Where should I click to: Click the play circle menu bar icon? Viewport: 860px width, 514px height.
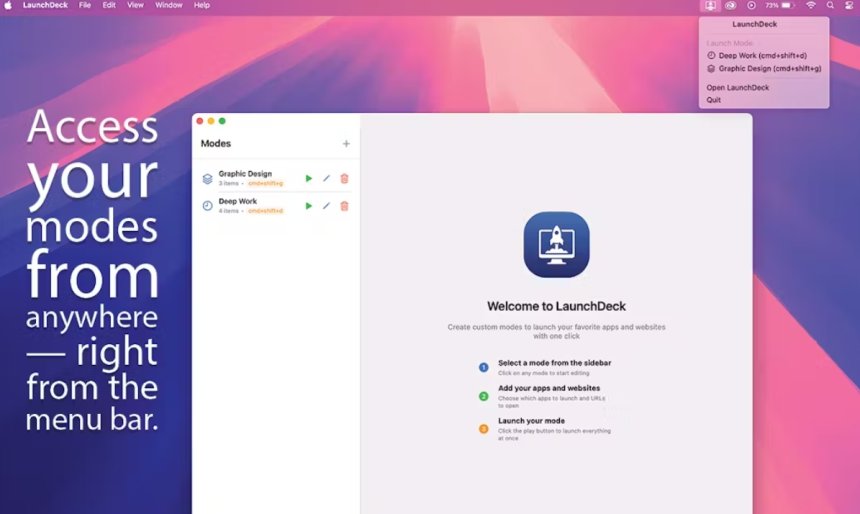point(751,5)
